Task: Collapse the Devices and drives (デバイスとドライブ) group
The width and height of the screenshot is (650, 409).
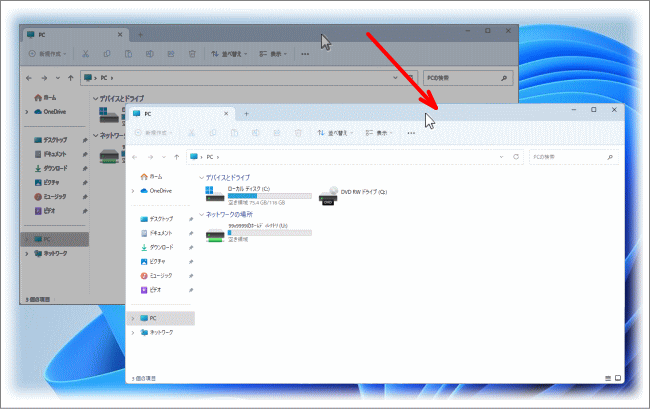Action: (201, 178)
